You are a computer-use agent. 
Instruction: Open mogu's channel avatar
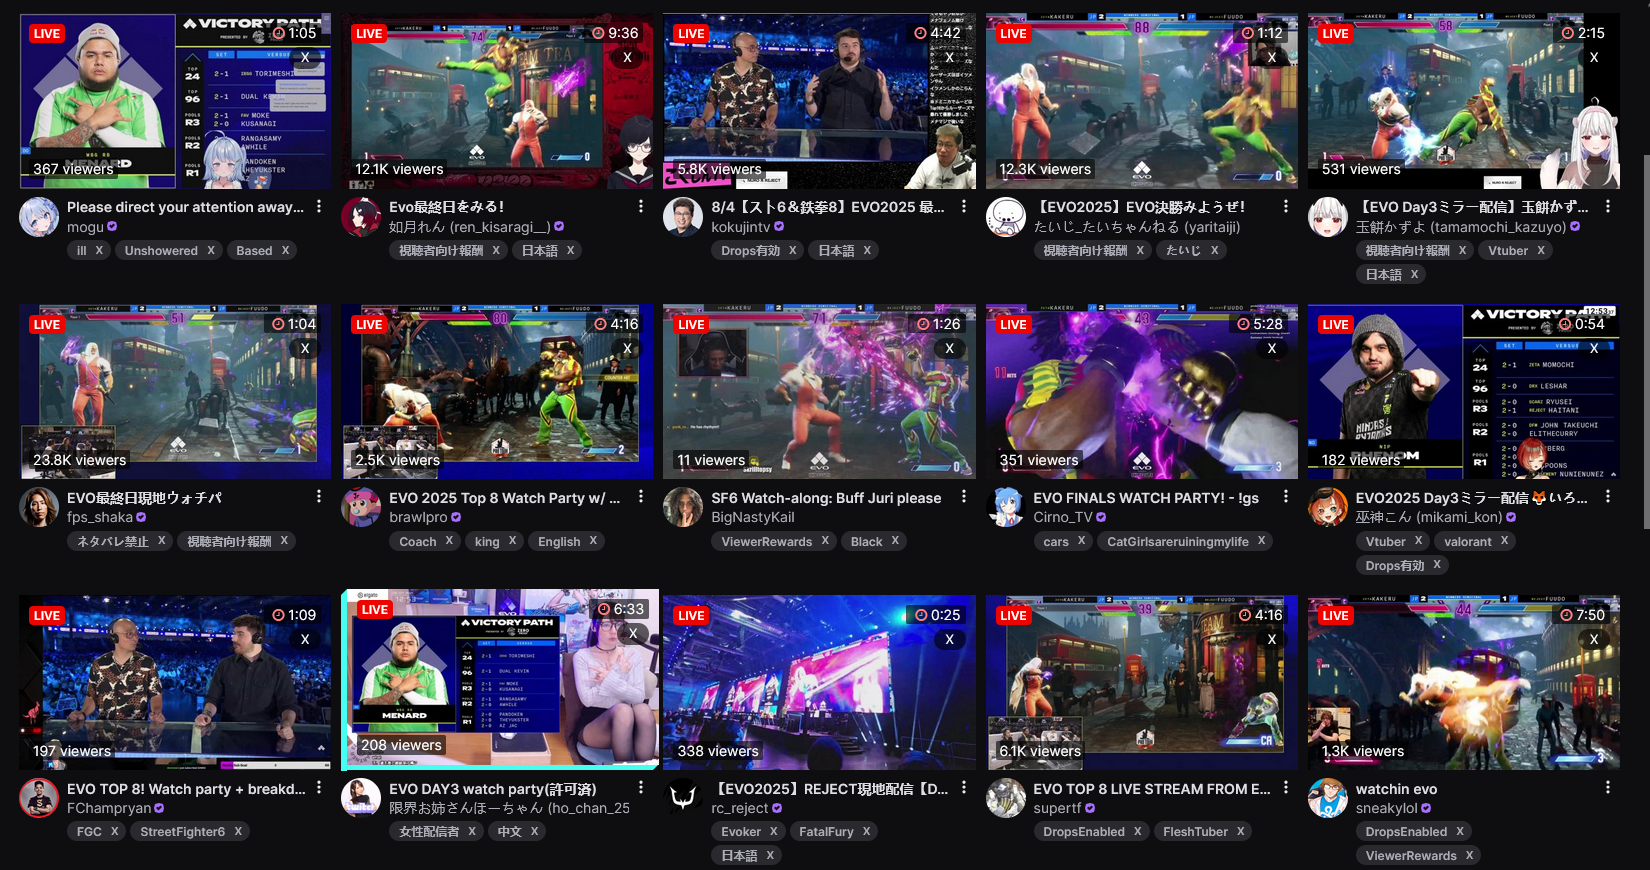[x=39, y=217]
